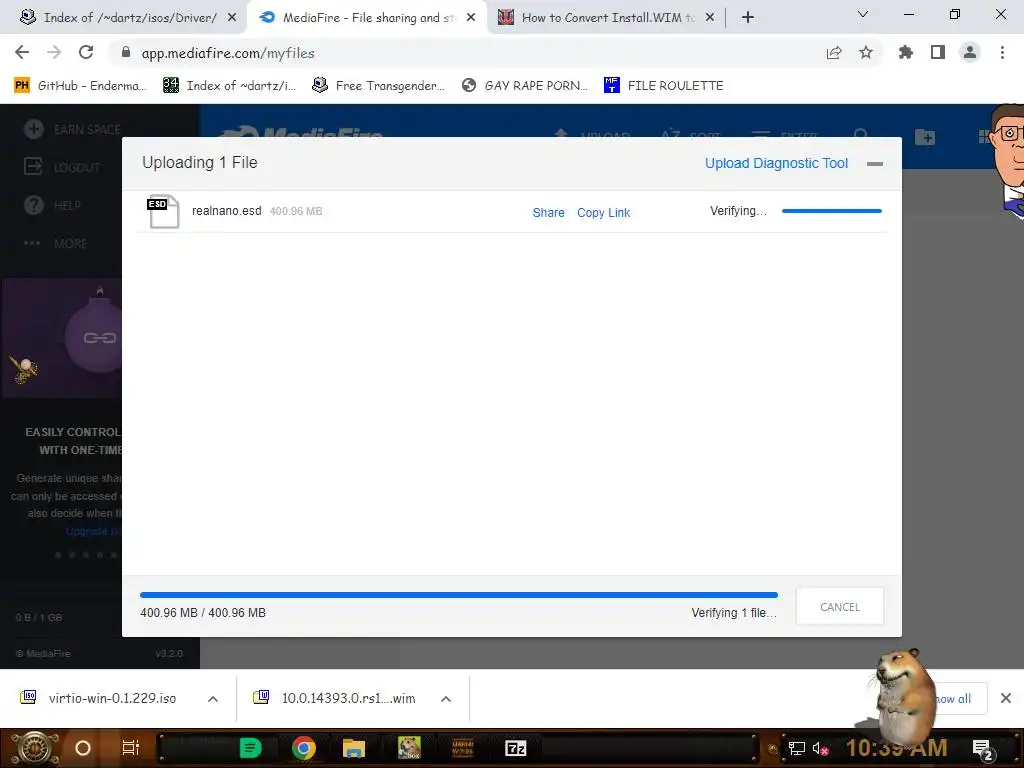
Task: Open the Chrome profile avatar
Action: (970, 53)
